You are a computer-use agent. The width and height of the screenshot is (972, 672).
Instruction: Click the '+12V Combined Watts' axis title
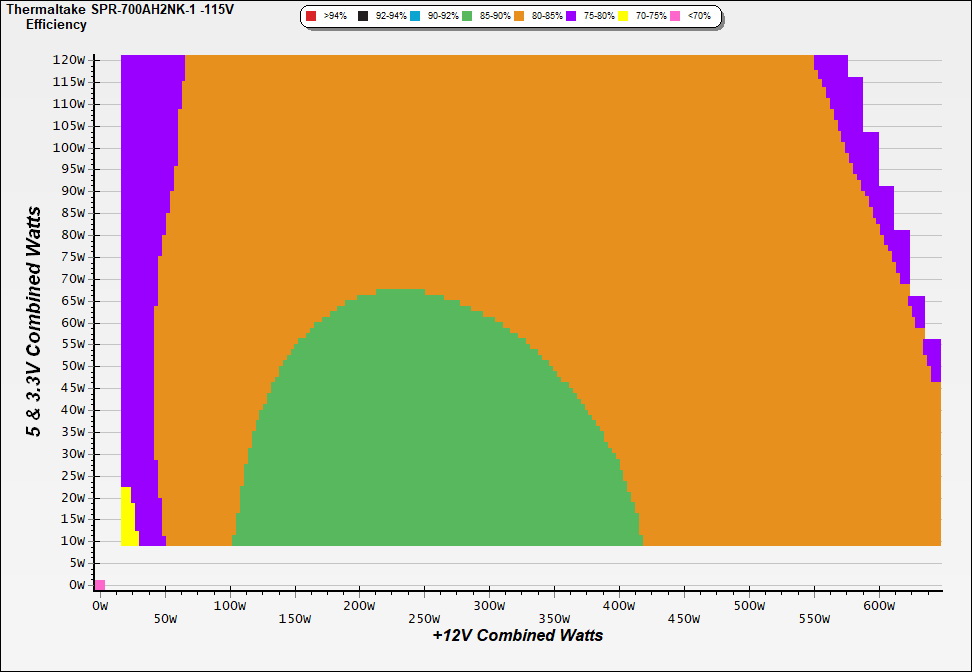(517, 635)
